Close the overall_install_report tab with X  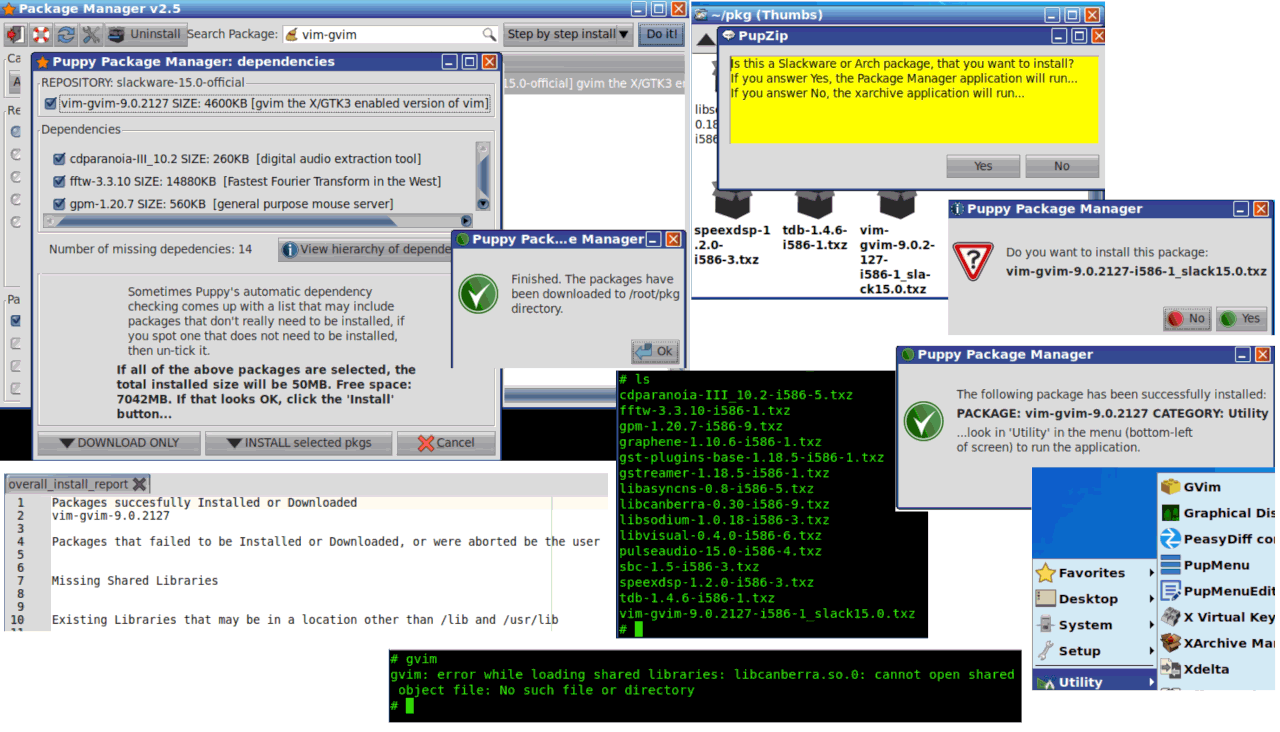(x=139, y=484)
